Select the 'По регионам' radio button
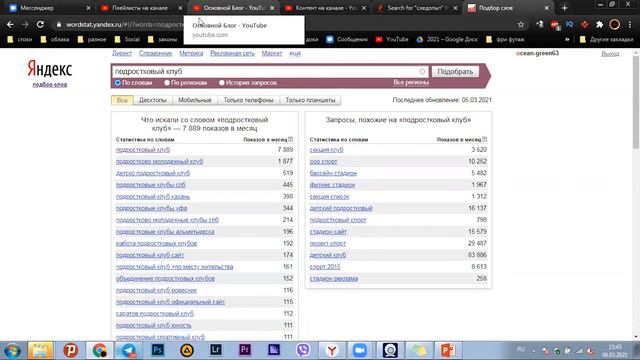Image resolution: width=640 pixels, height=360 pixels. (x=167, y=83)
